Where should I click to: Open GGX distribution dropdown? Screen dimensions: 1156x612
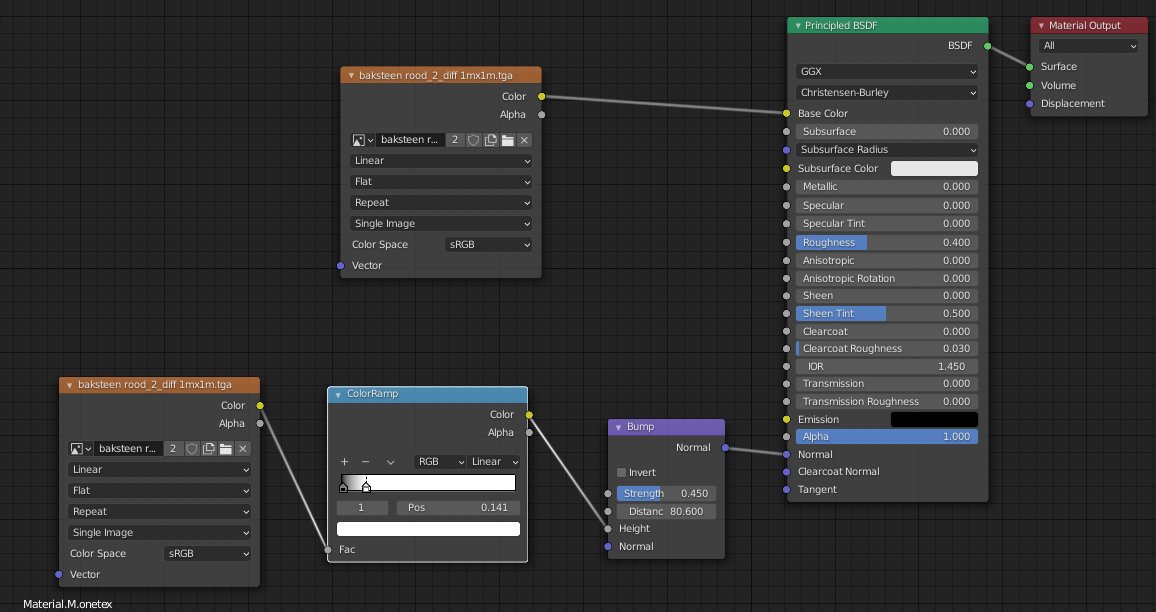(x=887, y=72)
